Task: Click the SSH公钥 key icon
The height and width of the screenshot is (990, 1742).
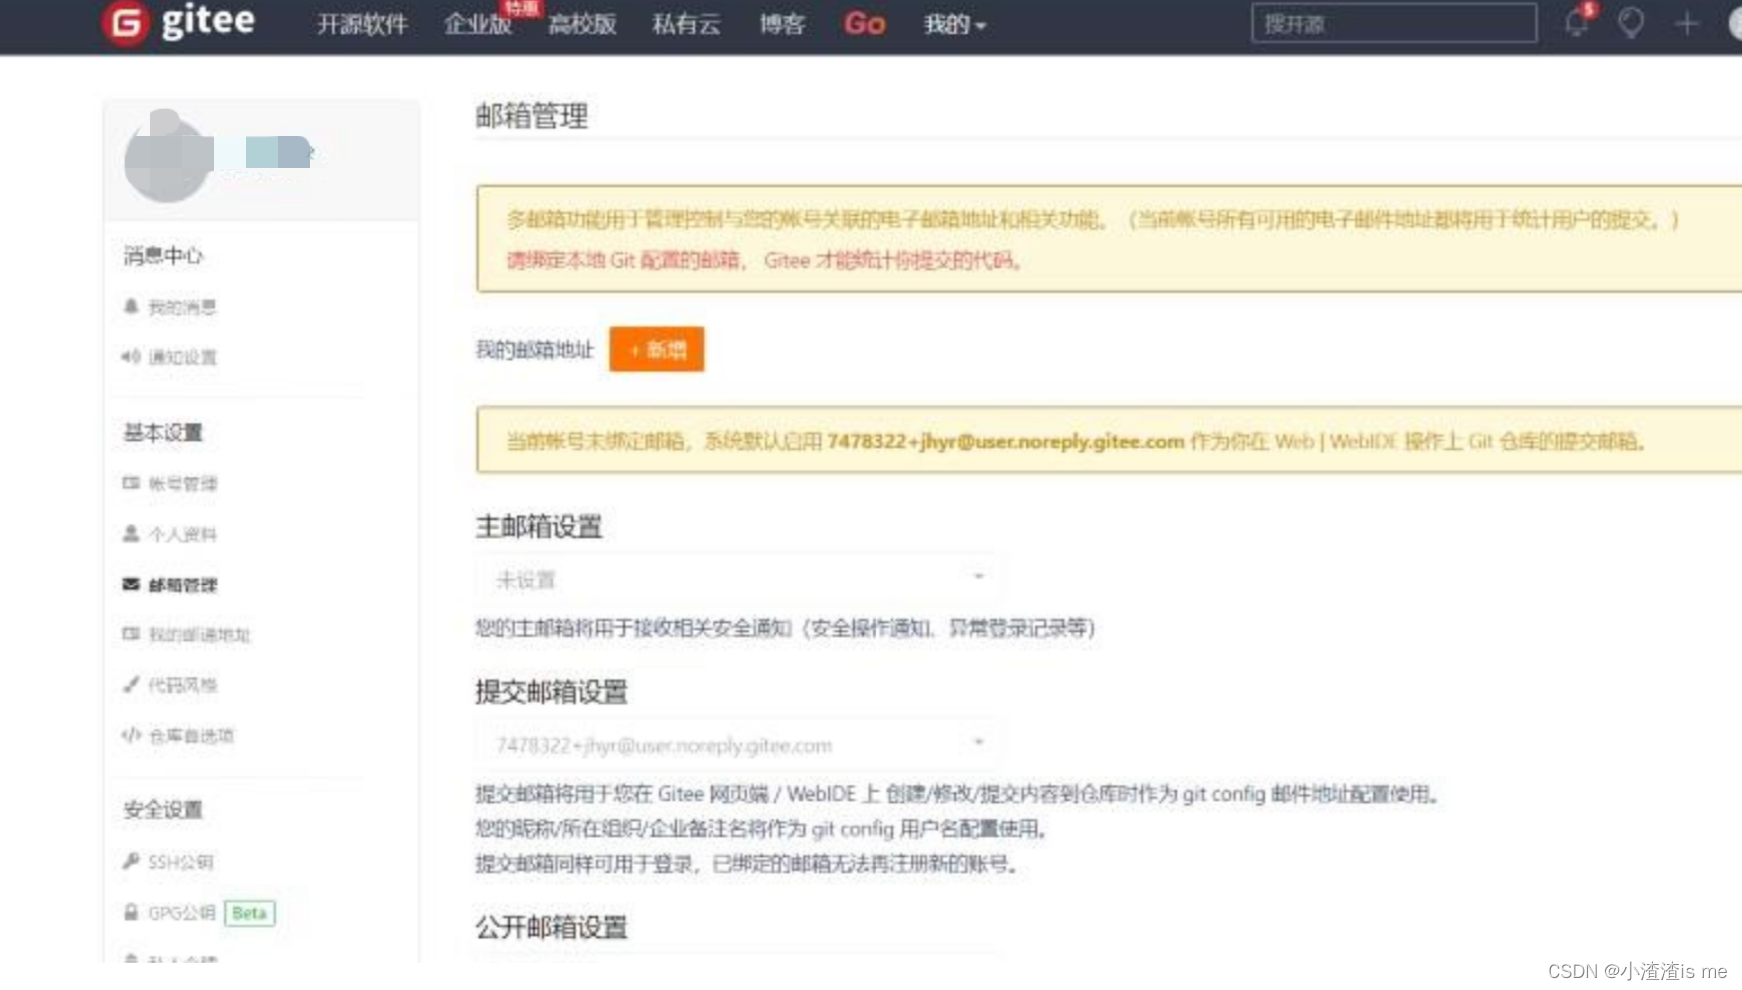Action: click(130, 861)
